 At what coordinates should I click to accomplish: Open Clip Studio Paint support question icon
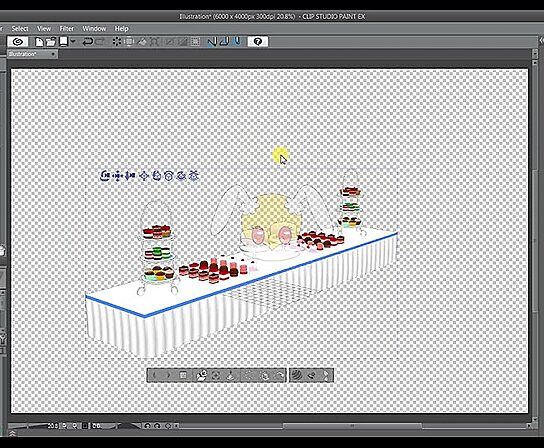pos(258,42)
